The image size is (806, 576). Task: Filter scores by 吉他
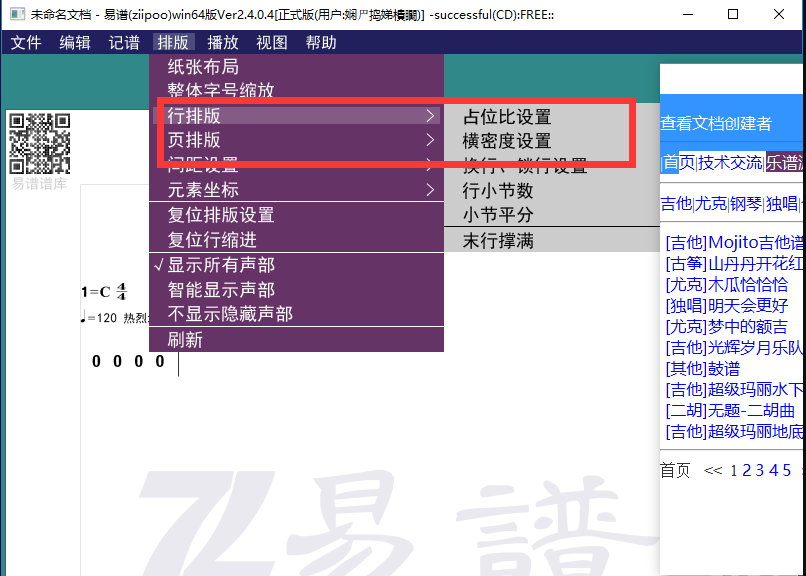click(676, 204)
